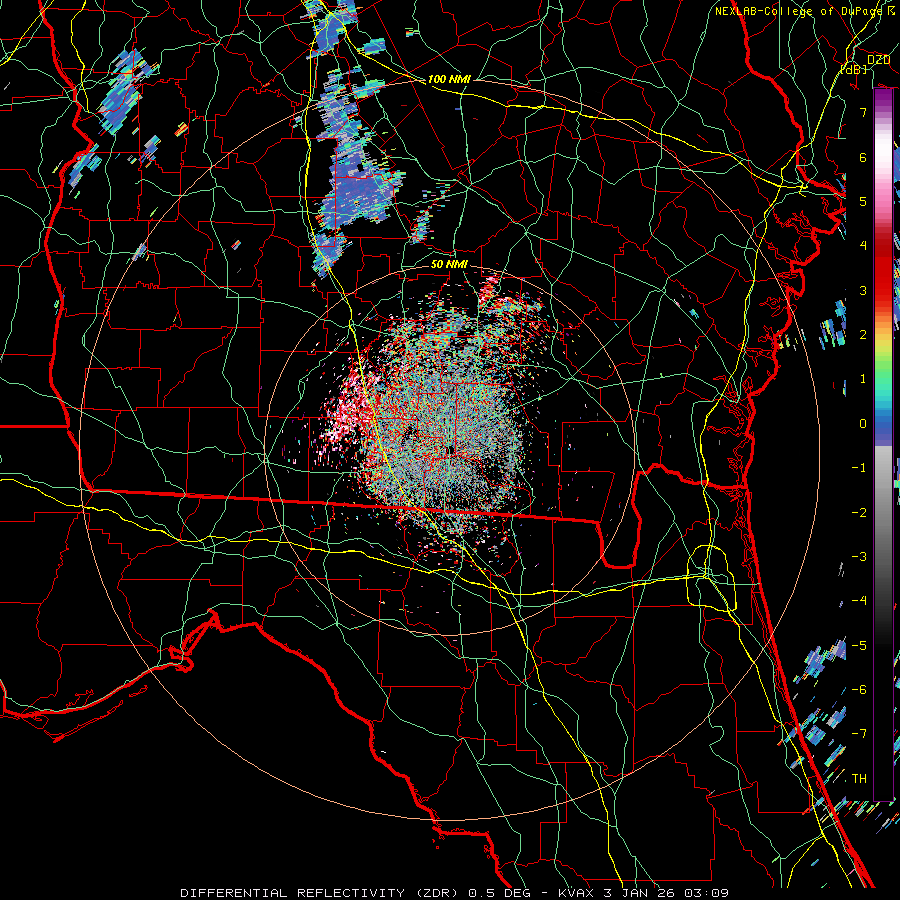Click the scale value "3"
Viewport: 900px width, 900px height.
tap(863, 290)
